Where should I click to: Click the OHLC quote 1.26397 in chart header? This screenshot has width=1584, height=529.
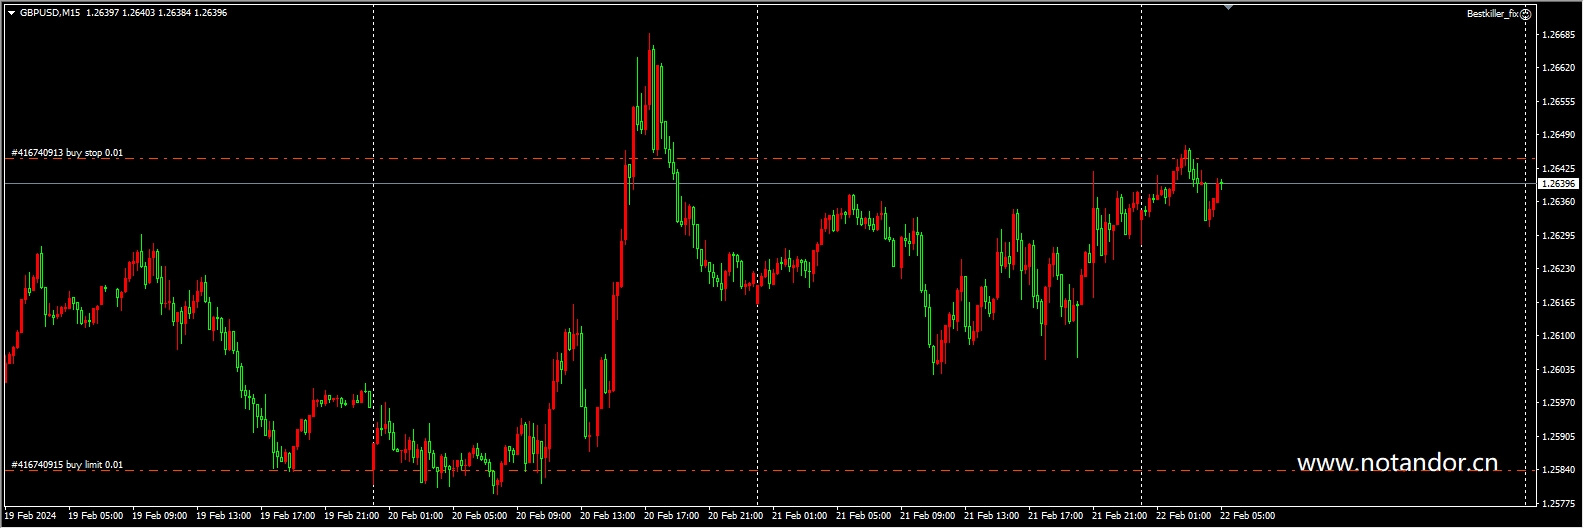tap(103, 13)
